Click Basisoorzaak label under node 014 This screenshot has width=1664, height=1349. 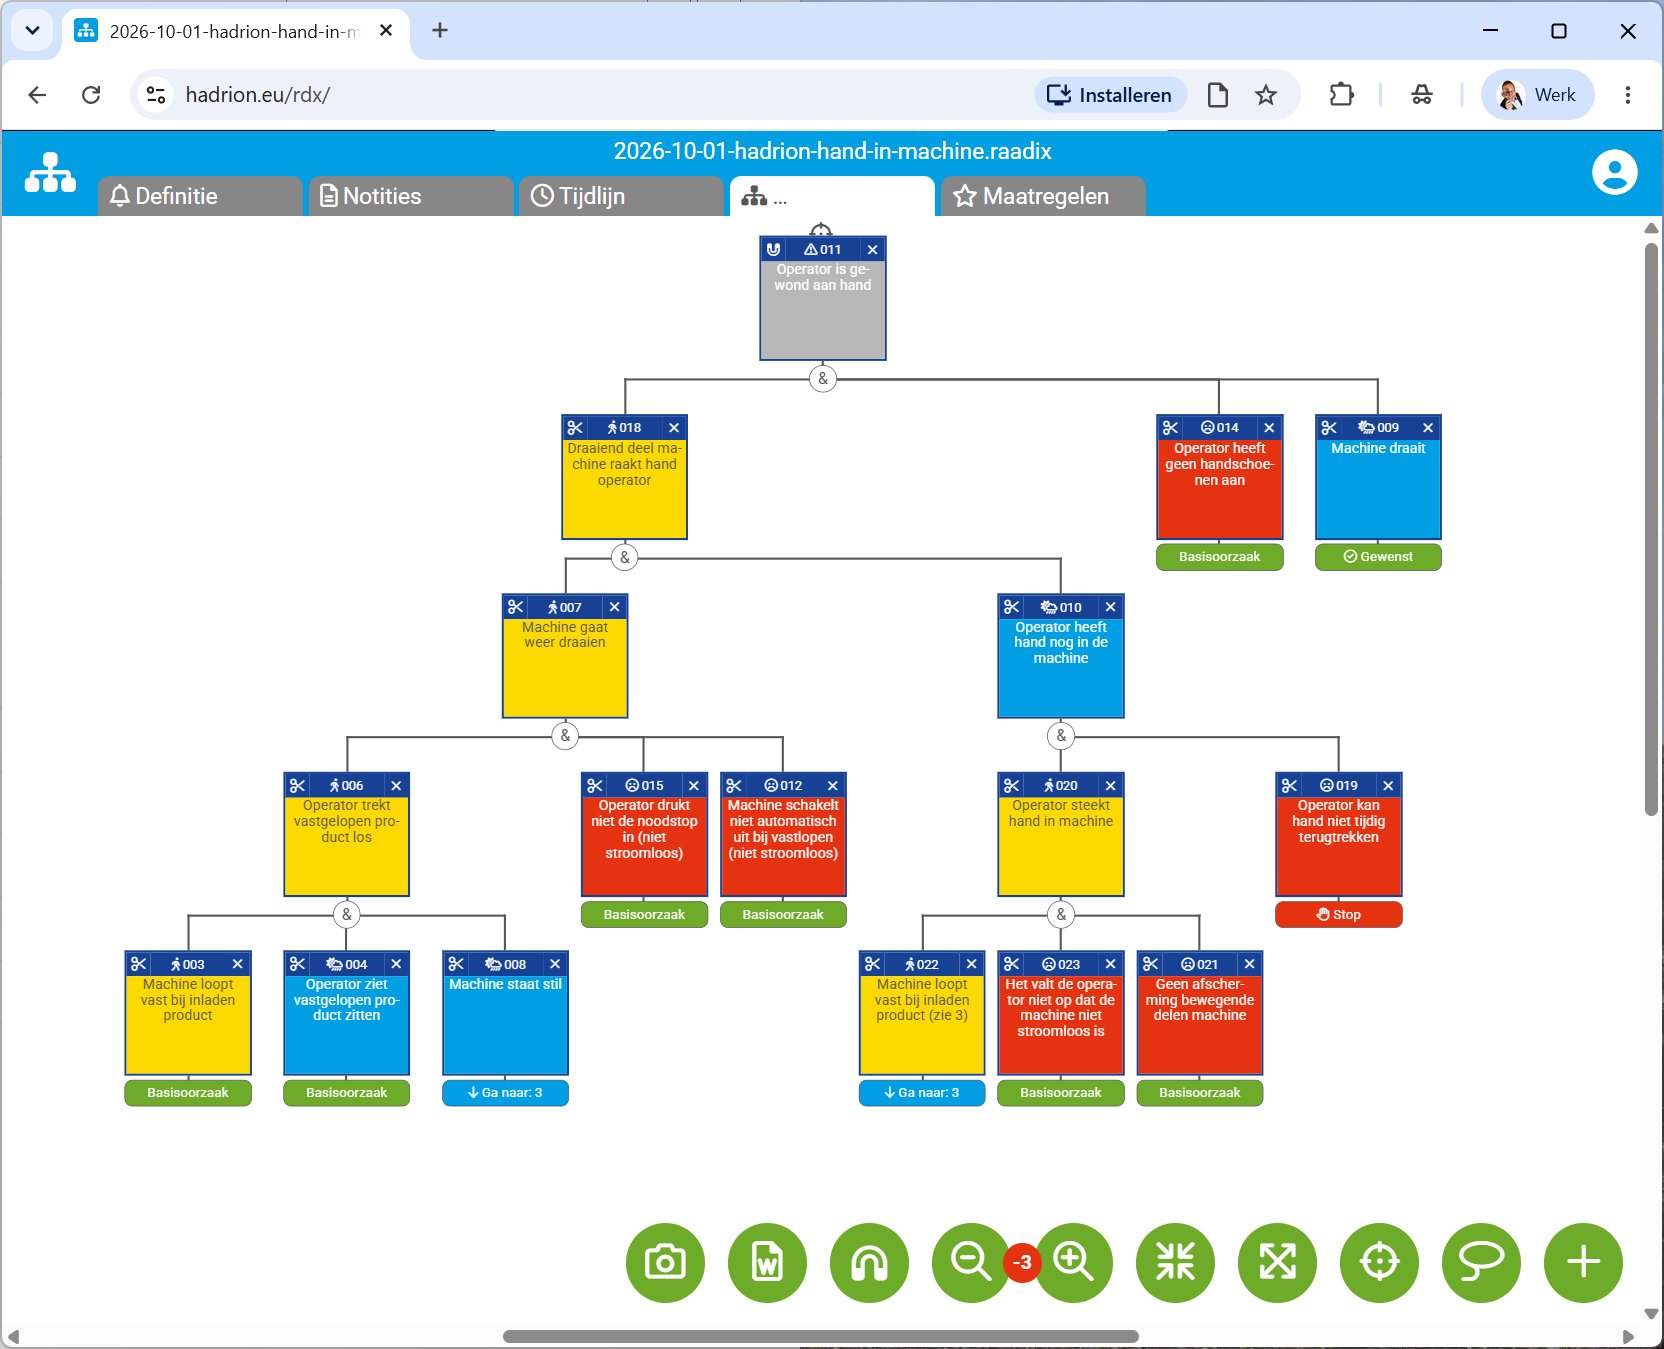pyautogui.click(x=1219, y=557)
